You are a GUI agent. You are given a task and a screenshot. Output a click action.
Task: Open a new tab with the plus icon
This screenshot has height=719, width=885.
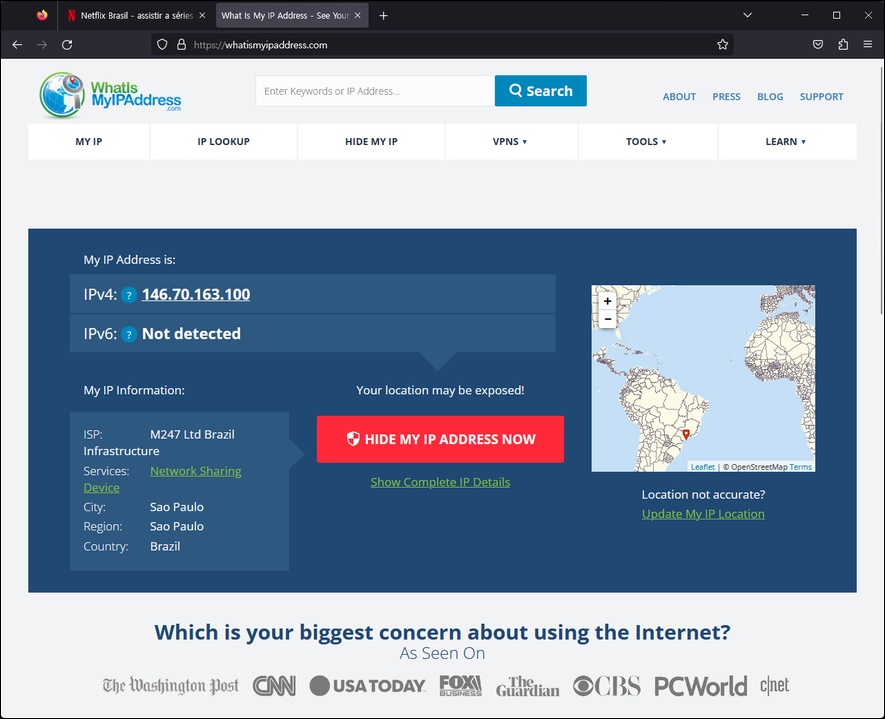383,16
